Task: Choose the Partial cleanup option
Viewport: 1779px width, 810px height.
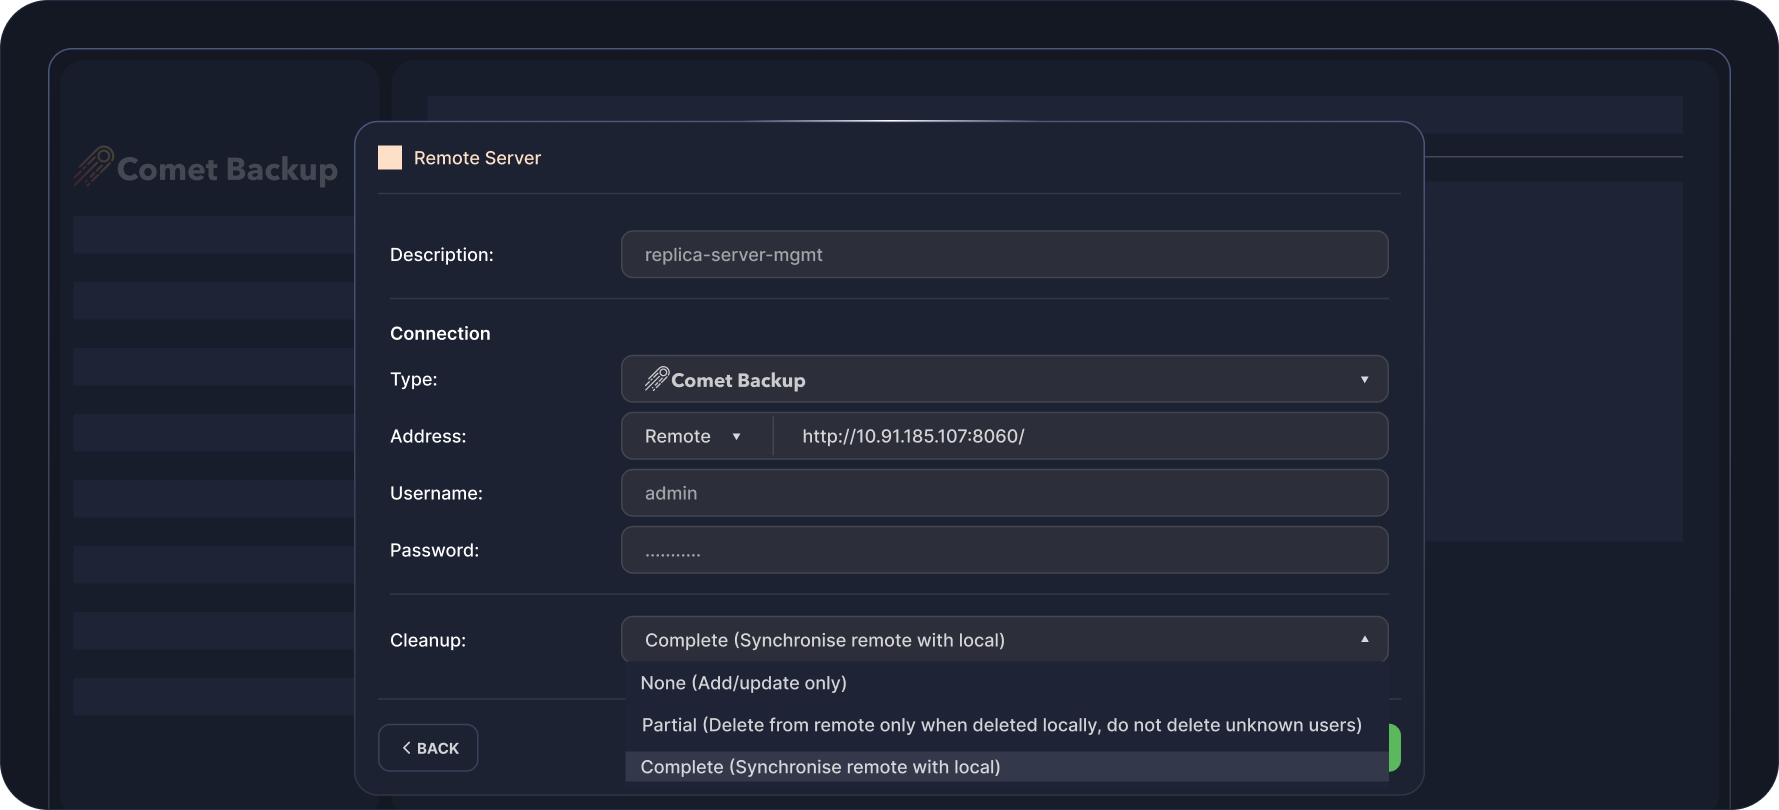Action: coord(1001,725)
